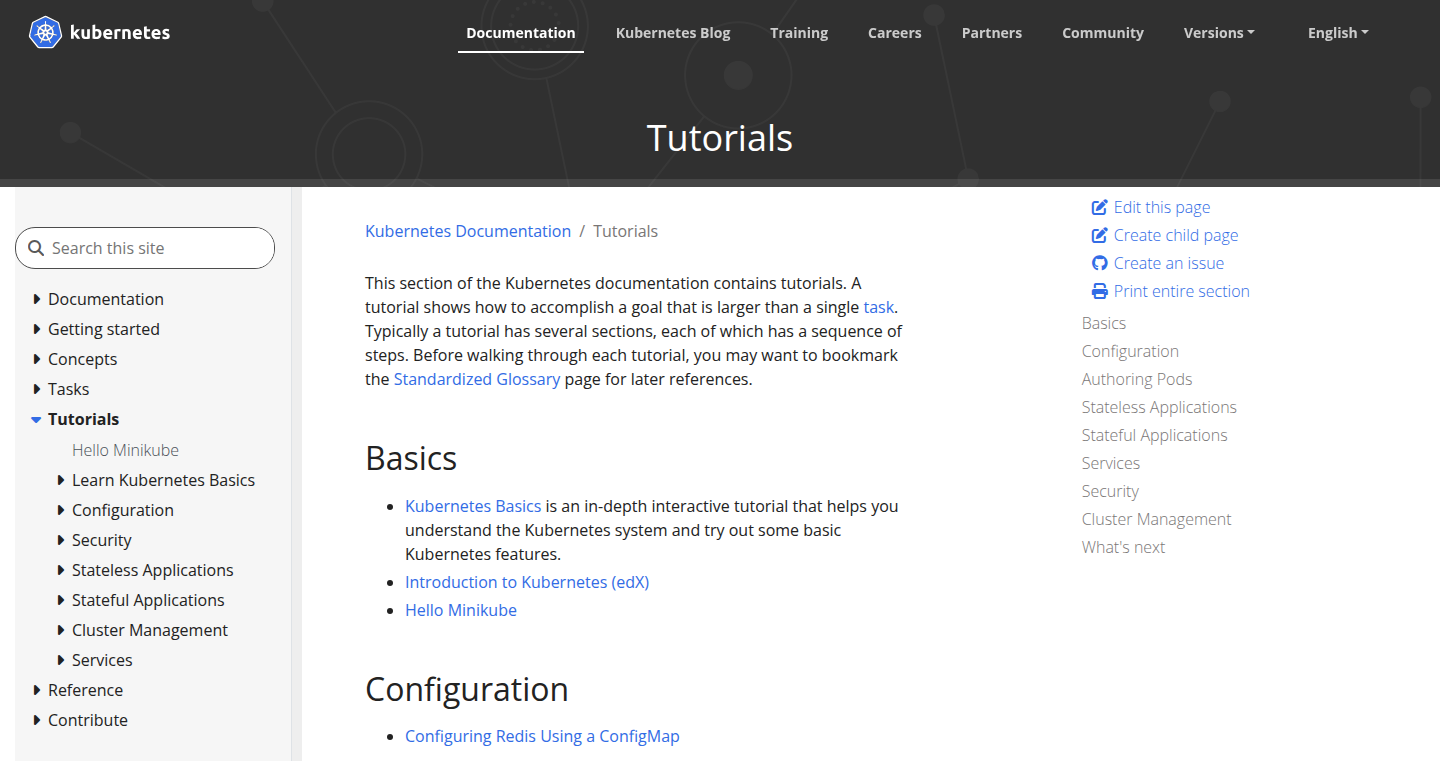
Task: Click the GitHub icon beside Create an issue
Action: coord(1099,263)
